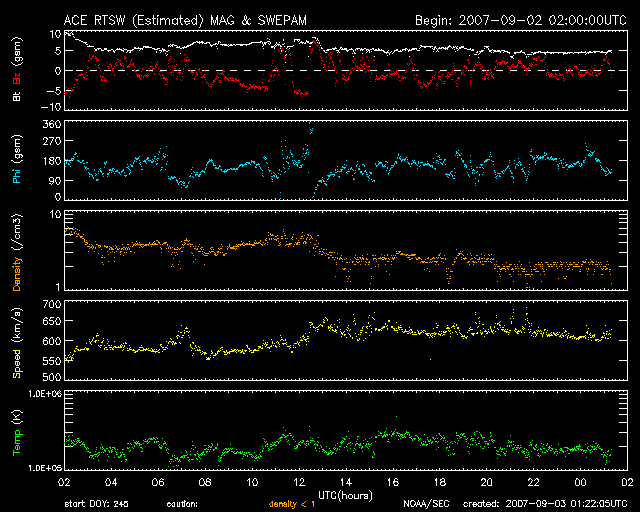Click the '02' hour tick at axis start
Viewport: 640px width, 512px height.
pos(64,482)
